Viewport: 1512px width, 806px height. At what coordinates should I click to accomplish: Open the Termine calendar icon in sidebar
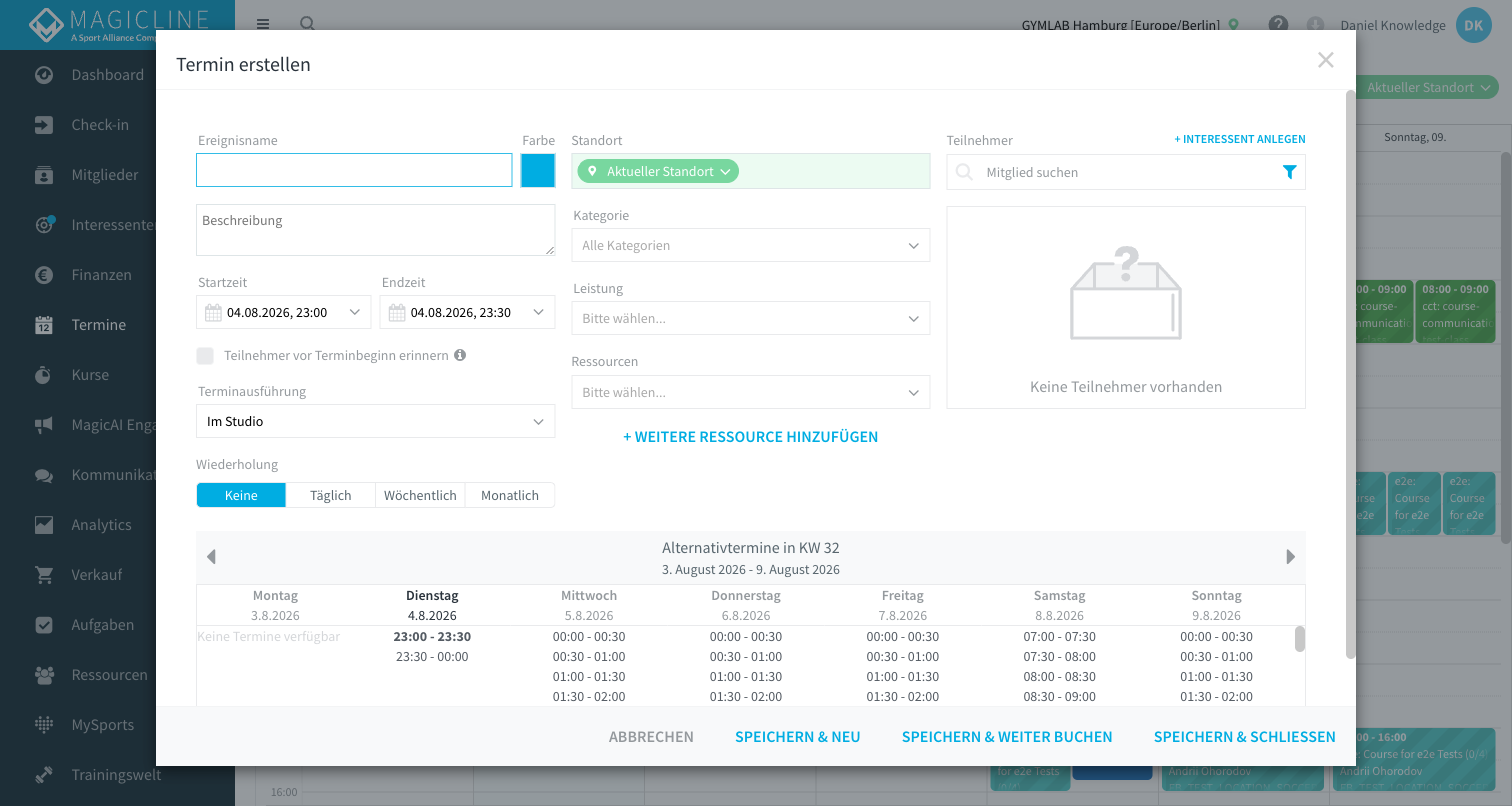(x=44, y=325)
